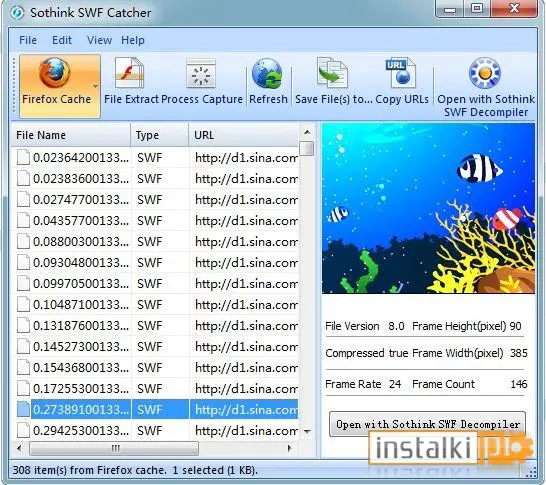Click Save File(s) to... icon
546x485 pixels.
[x=333, y=73]
